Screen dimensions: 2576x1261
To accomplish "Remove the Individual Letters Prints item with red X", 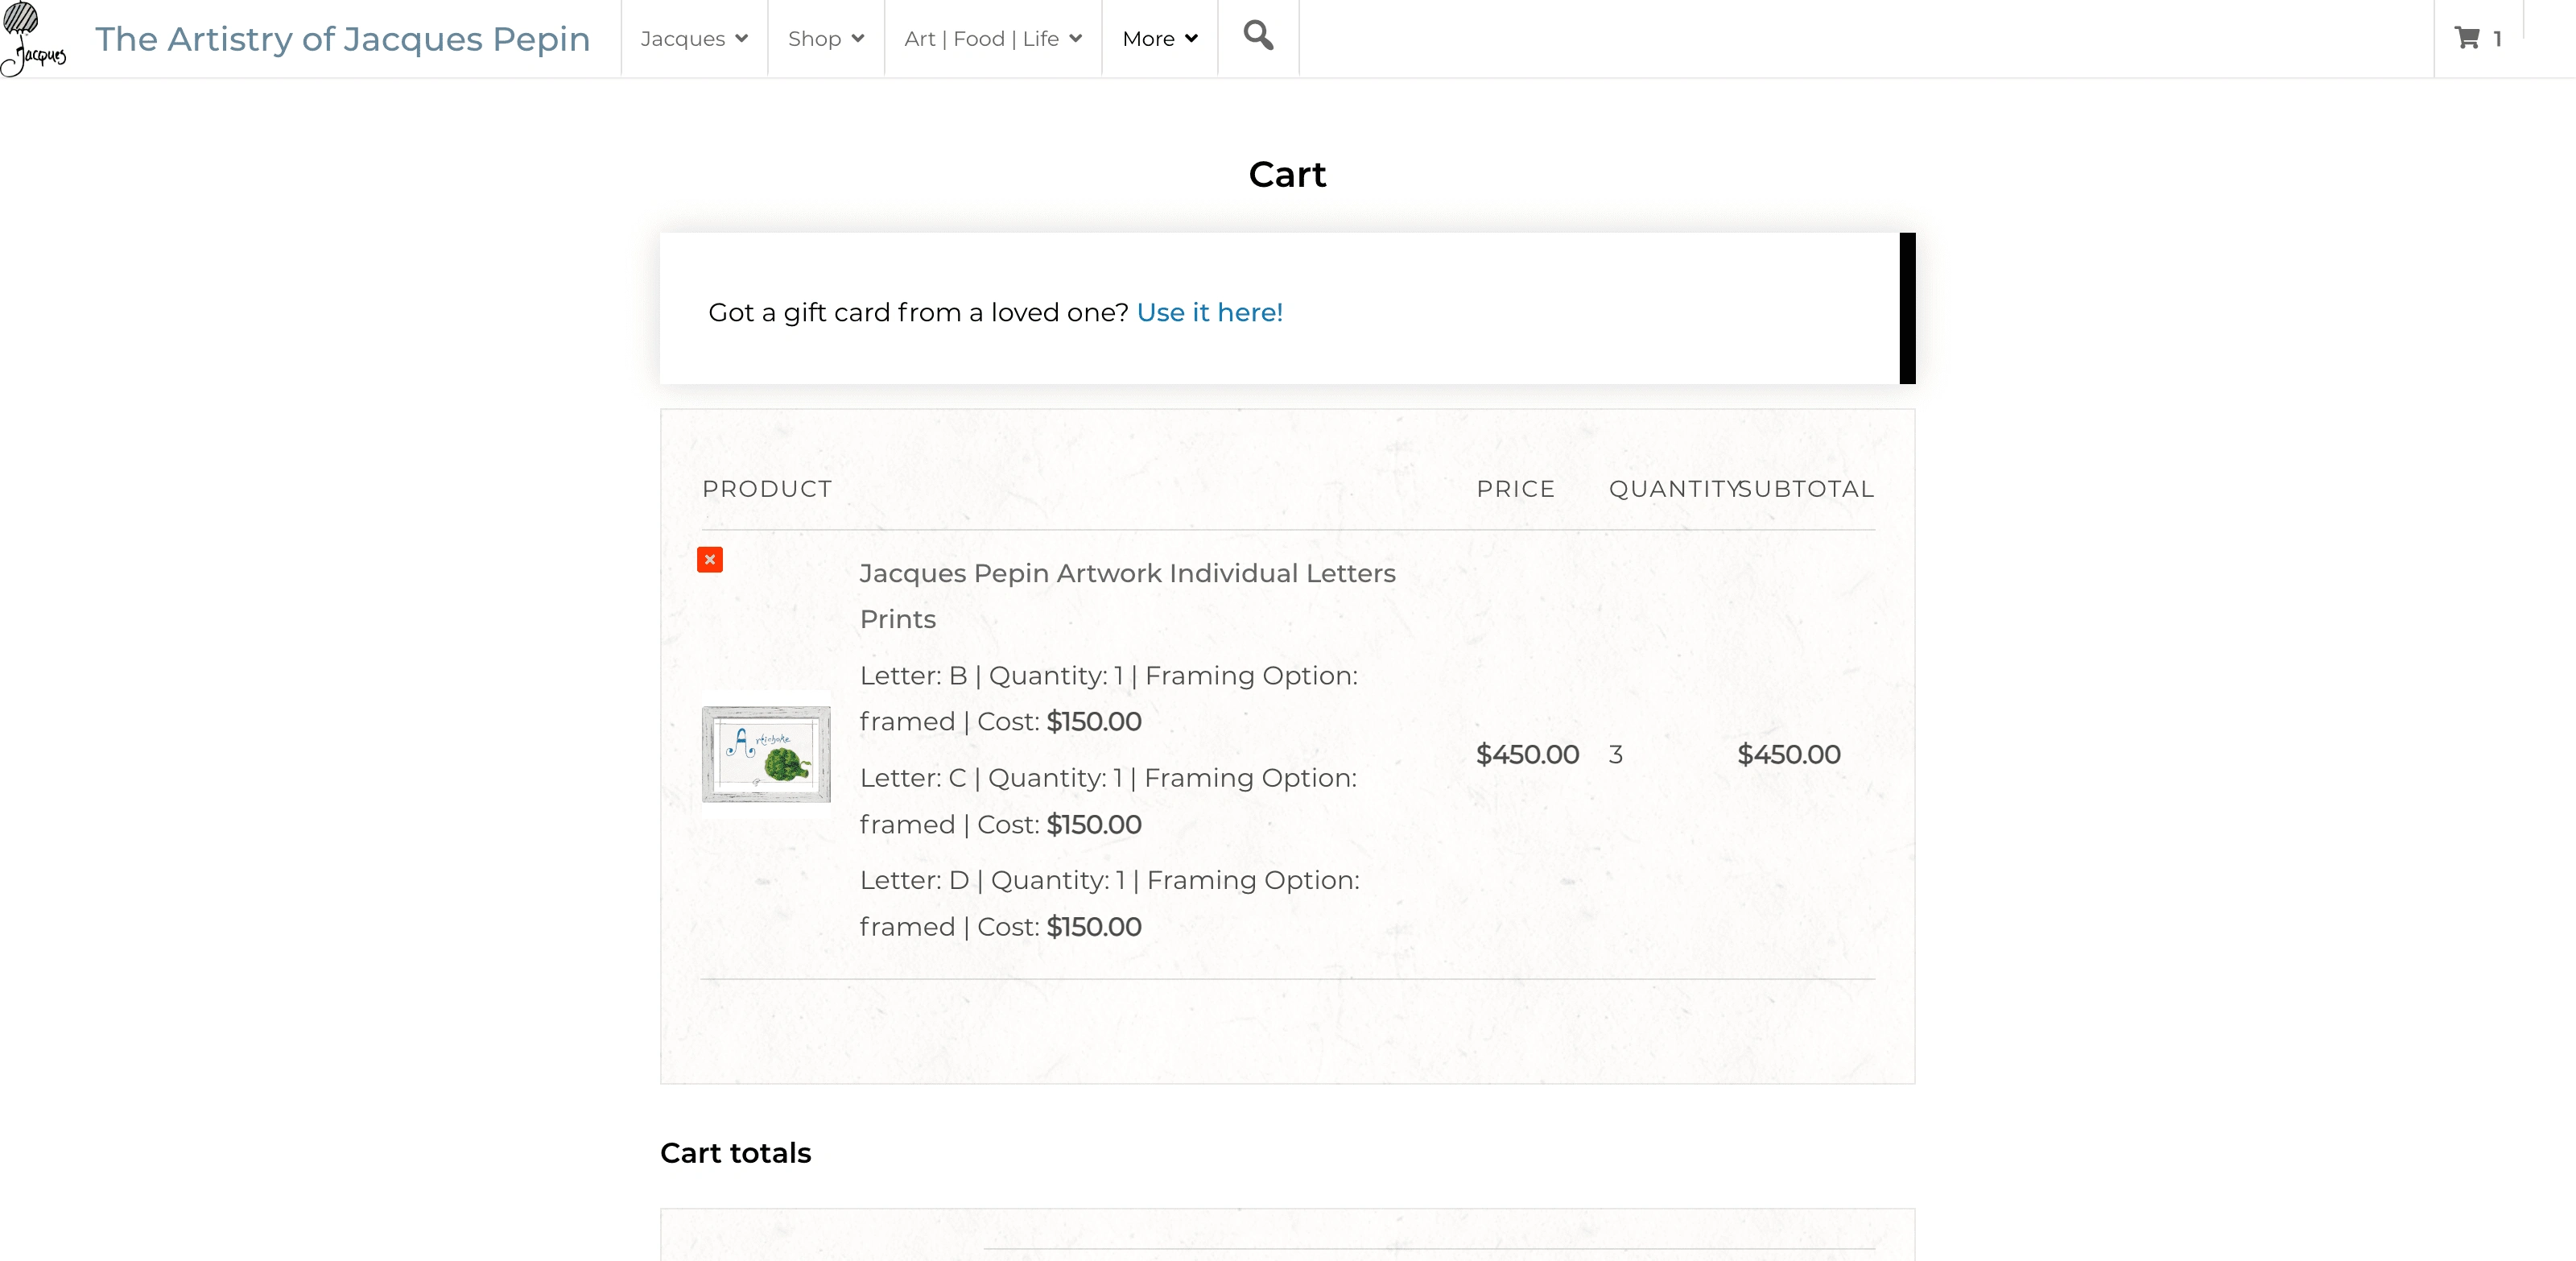I will coord(710,560).
